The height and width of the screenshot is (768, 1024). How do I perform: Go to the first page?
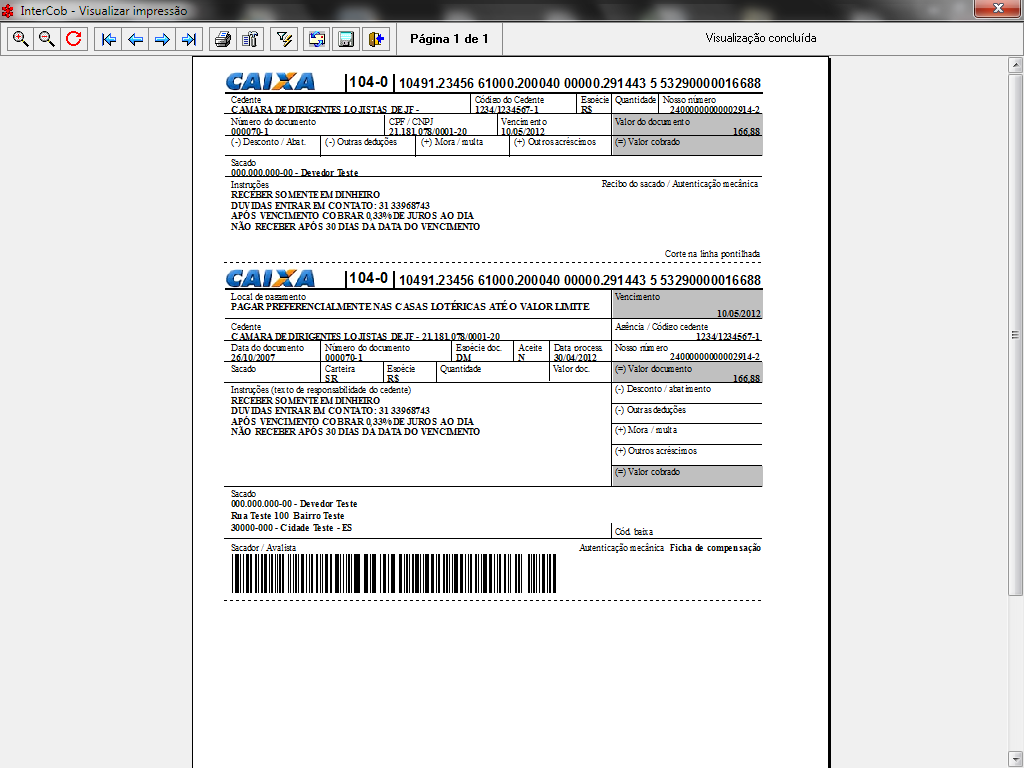coord(108,39)
